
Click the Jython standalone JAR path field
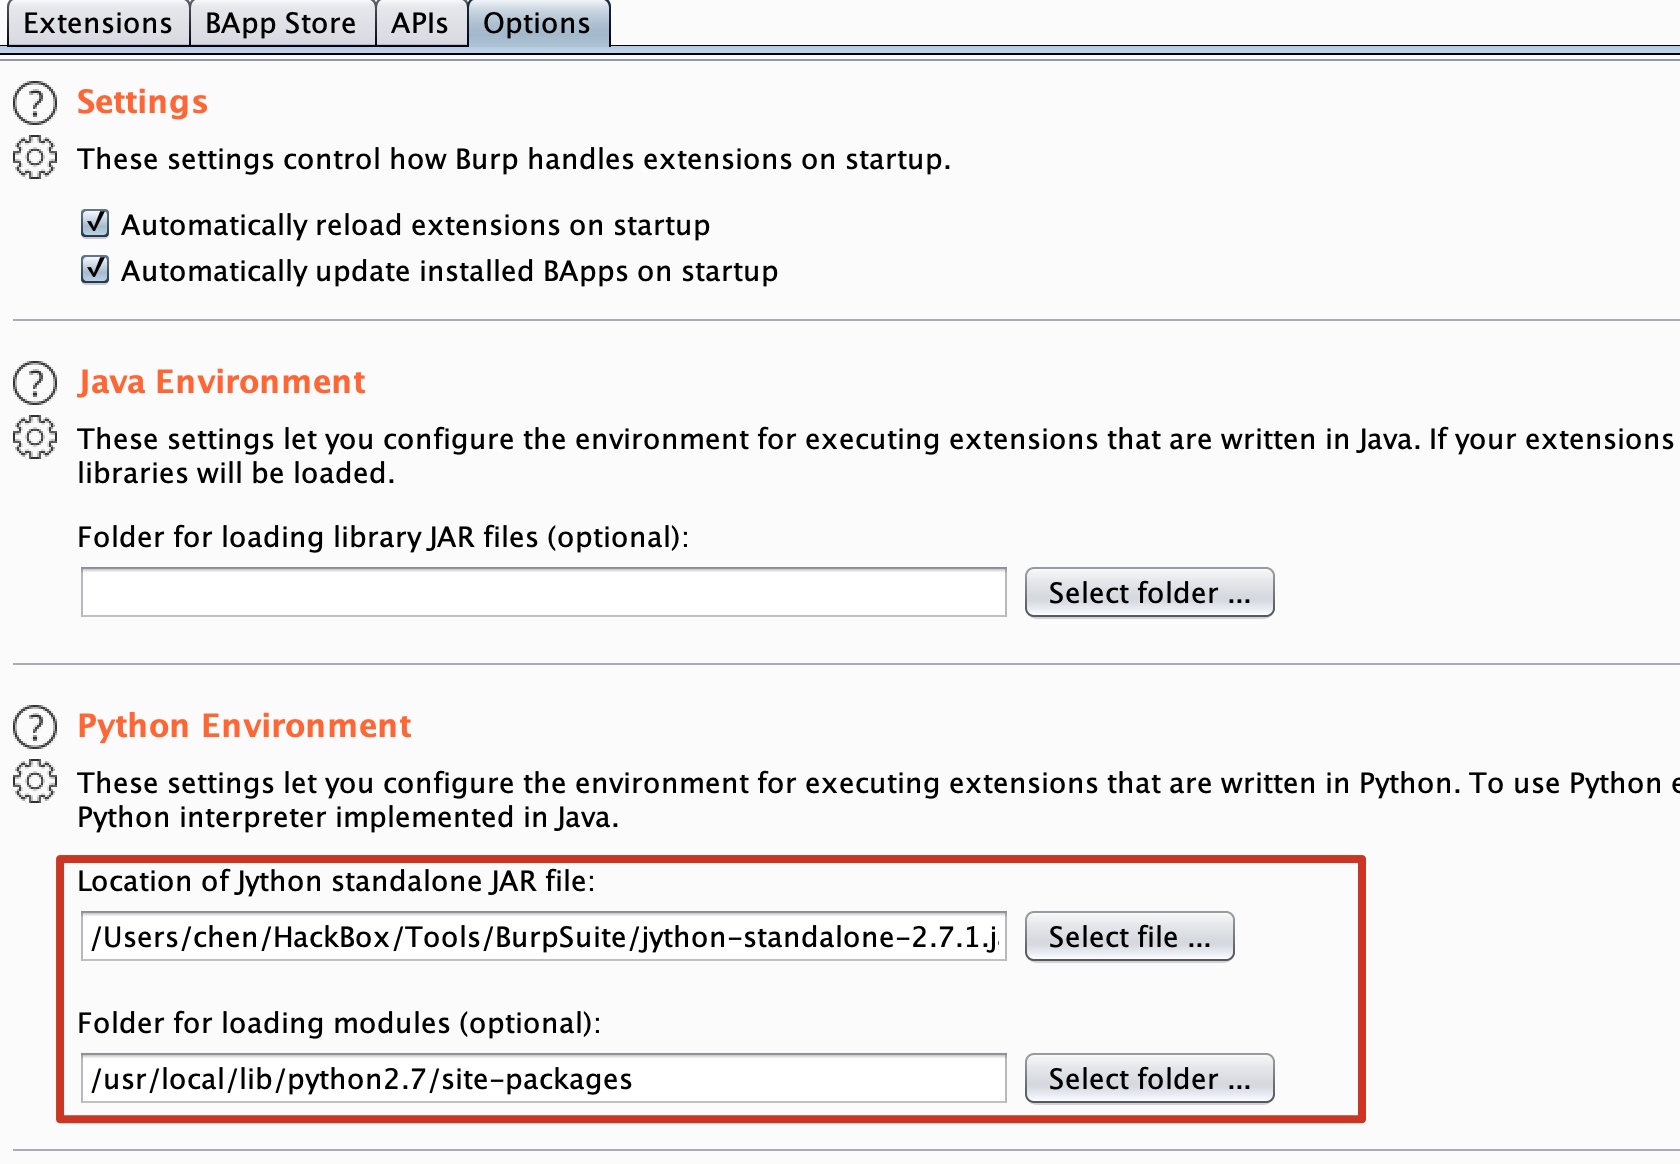(543, 937)
